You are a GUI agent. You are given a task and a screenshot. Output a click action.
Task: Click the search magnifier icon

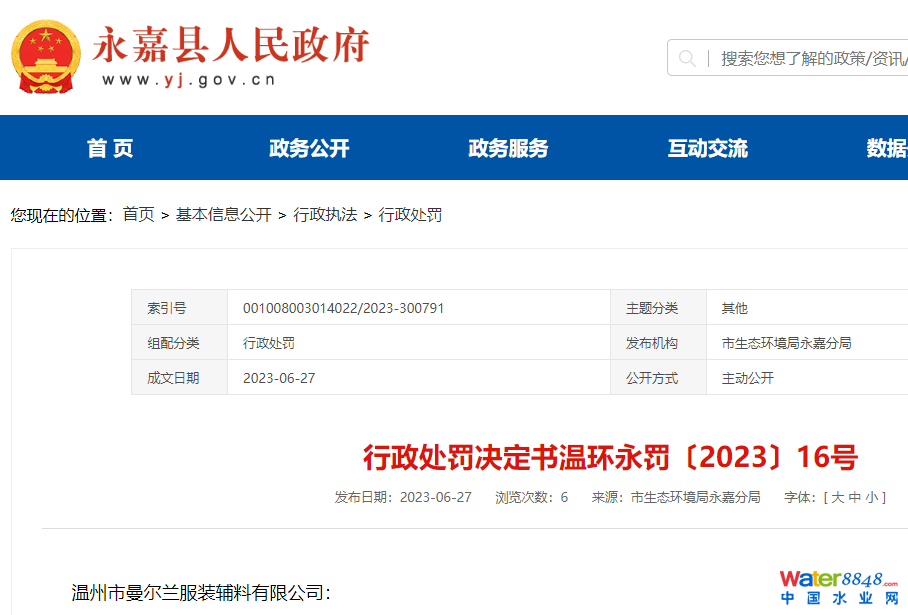tap(687, 58)
